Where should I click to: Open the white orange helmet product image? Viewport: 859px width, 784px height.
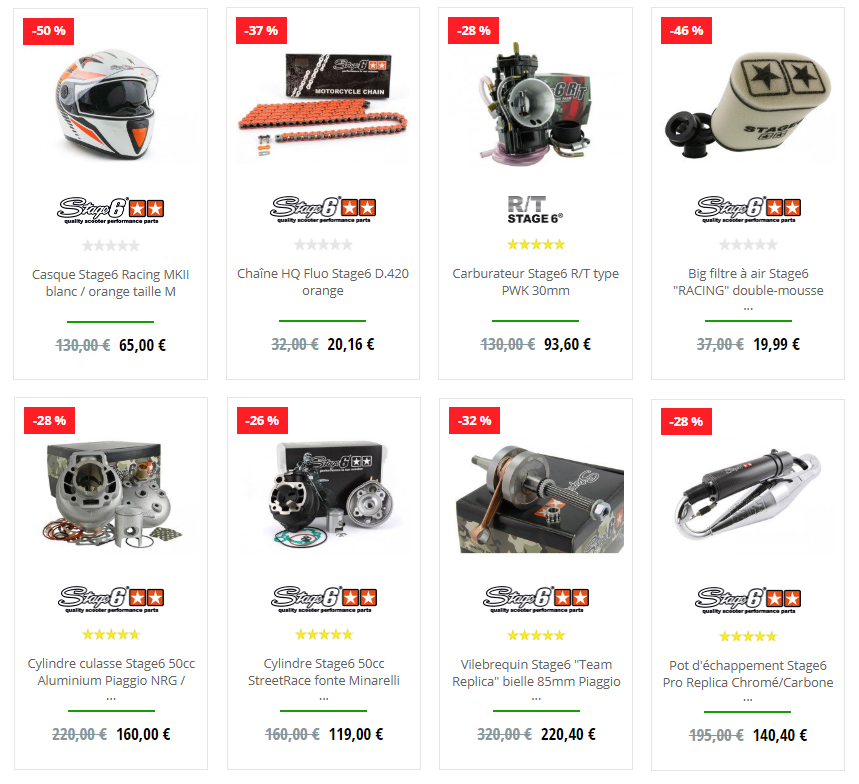[108, 105]
